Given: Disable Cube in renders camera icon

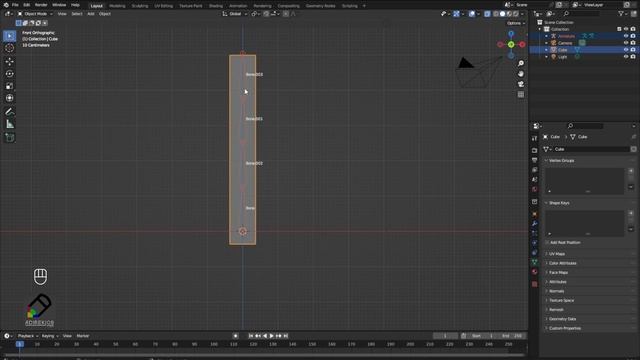Looking at the screenshot, I should pos(633,50).
